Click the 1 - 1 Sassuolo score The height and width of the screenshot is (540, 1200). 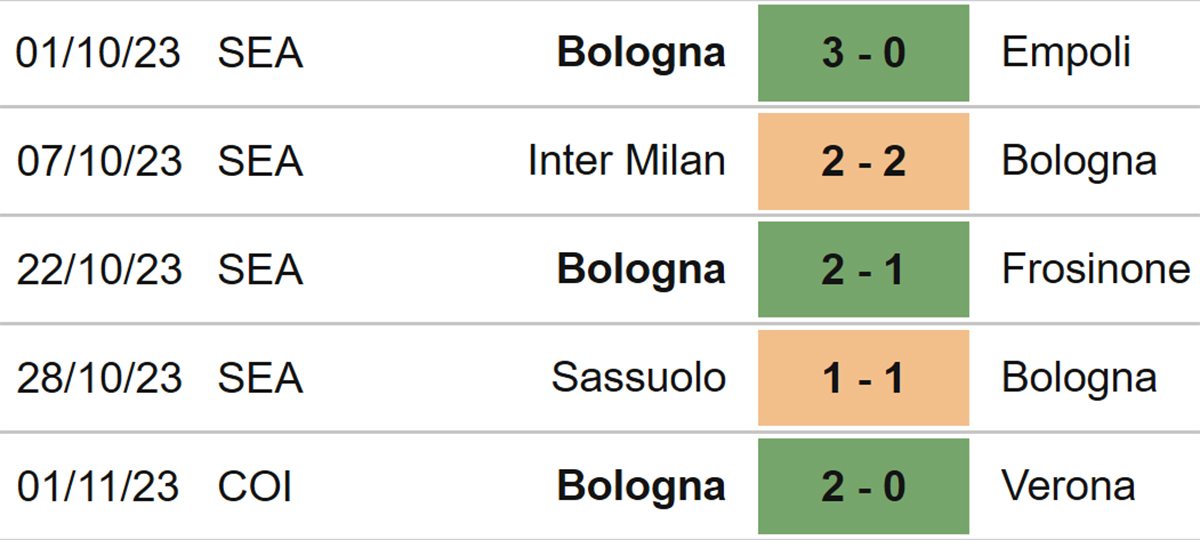tap(863, 377)
